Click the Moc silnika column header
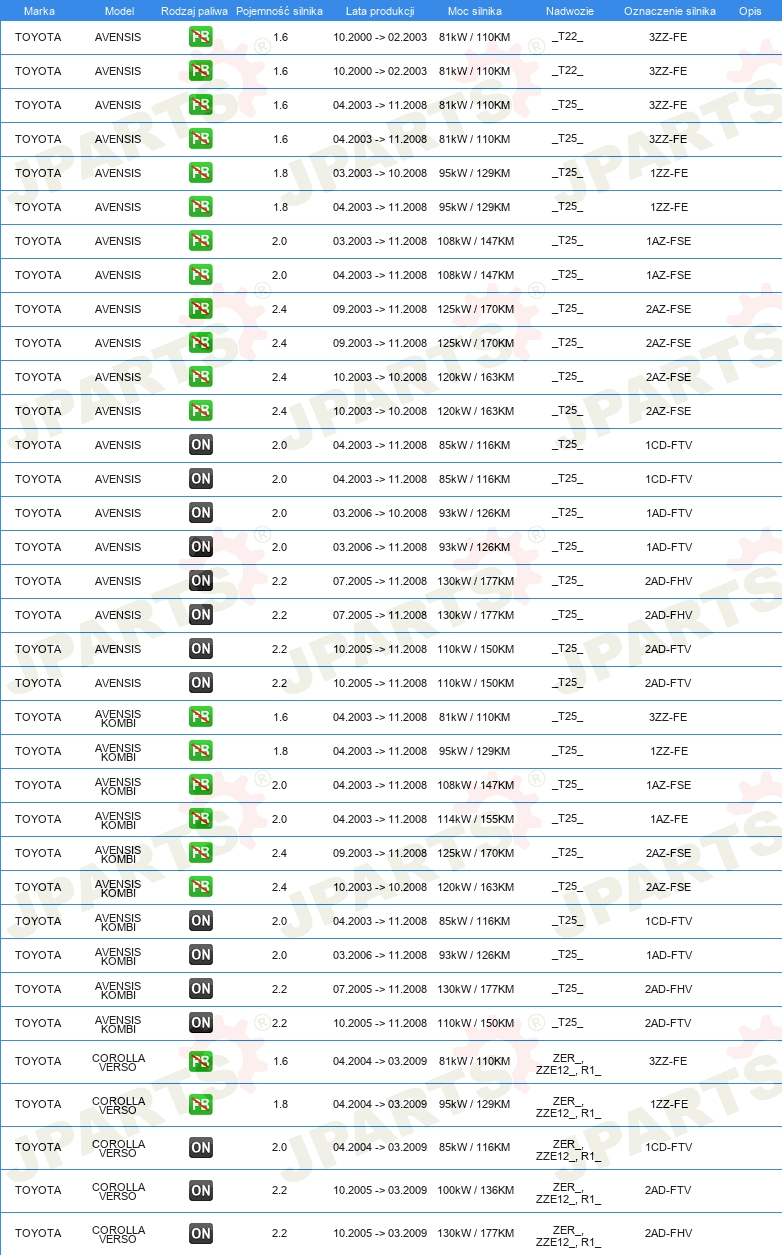 (475, 11)
